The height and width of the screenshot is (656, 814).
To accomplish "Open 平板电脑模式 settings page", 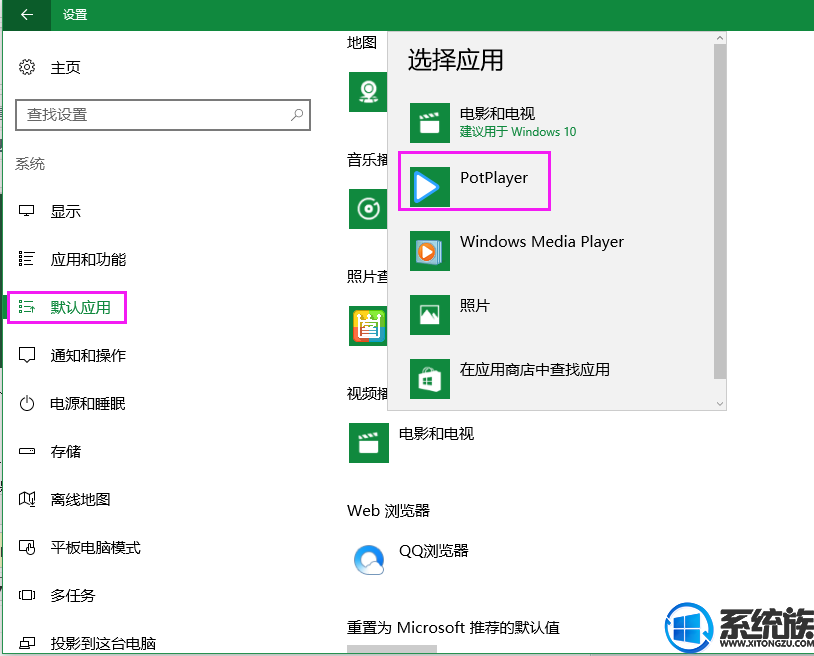I will [96, 548].
